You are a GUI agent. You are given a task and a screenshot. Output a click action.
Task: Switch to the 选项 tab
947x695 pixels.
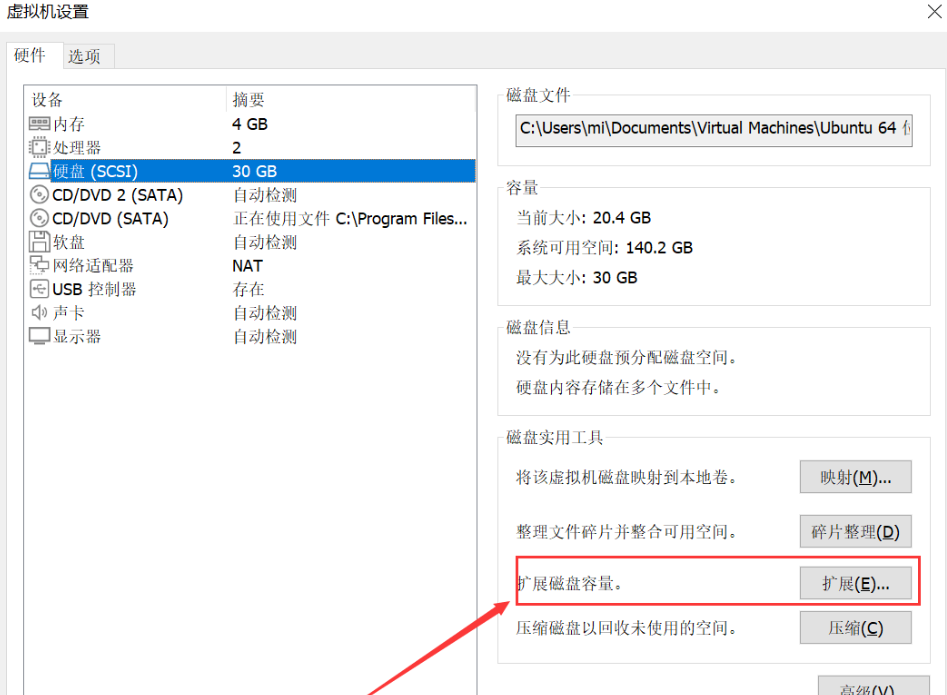click(x=84, y=57)
